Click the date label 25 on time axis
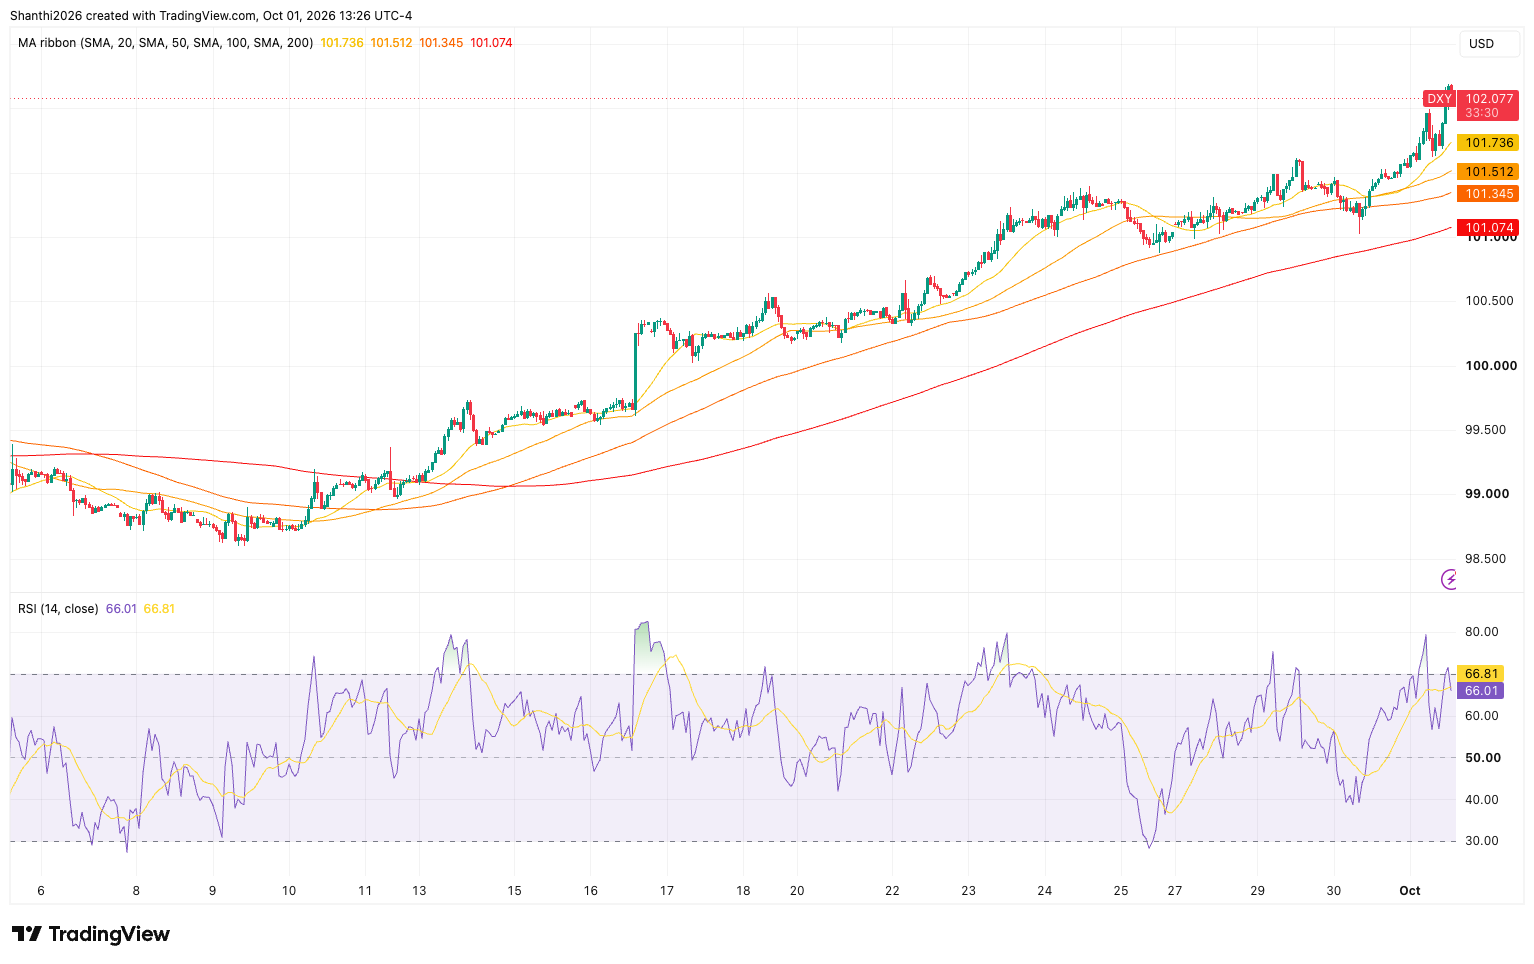Viewport: 1534px width, 964px height. coord(1121,890)
